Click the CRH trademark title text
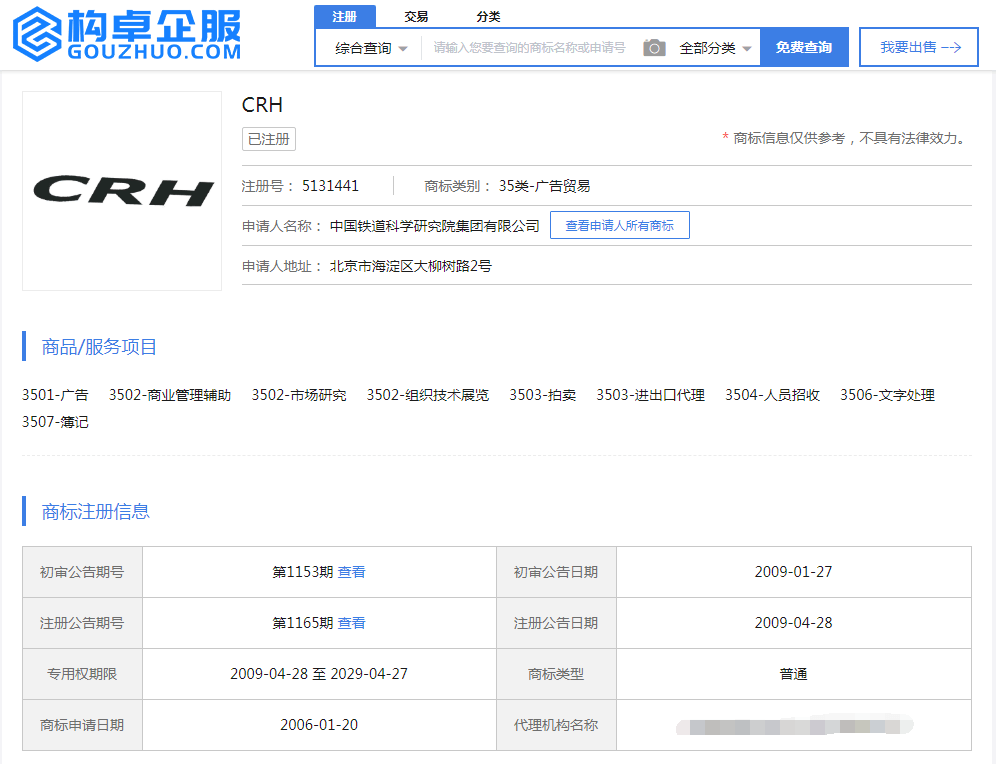This screenshot has height=764, width=996. [x=262, y=105]
